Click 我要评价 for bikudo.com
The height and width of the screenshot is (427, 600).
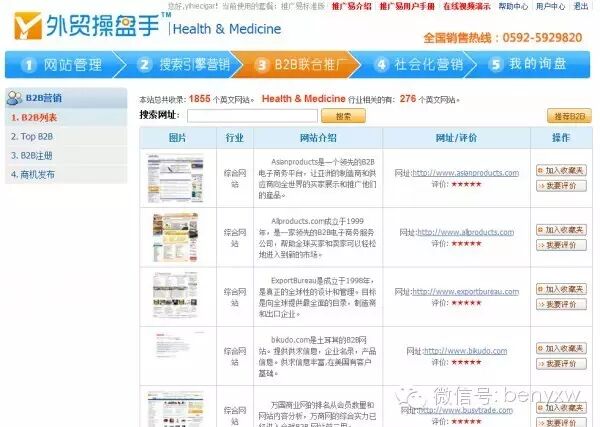click(x=561, y=364)
